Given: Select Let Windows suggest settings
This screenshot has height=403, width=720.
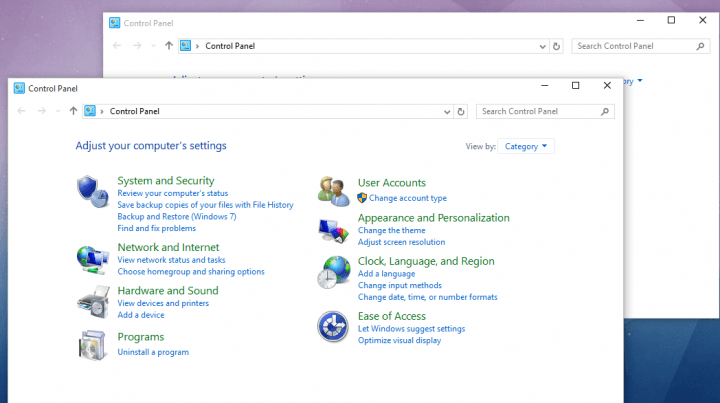Looking at the screenshot, I should pyautogui.click(x=411, y=329).
